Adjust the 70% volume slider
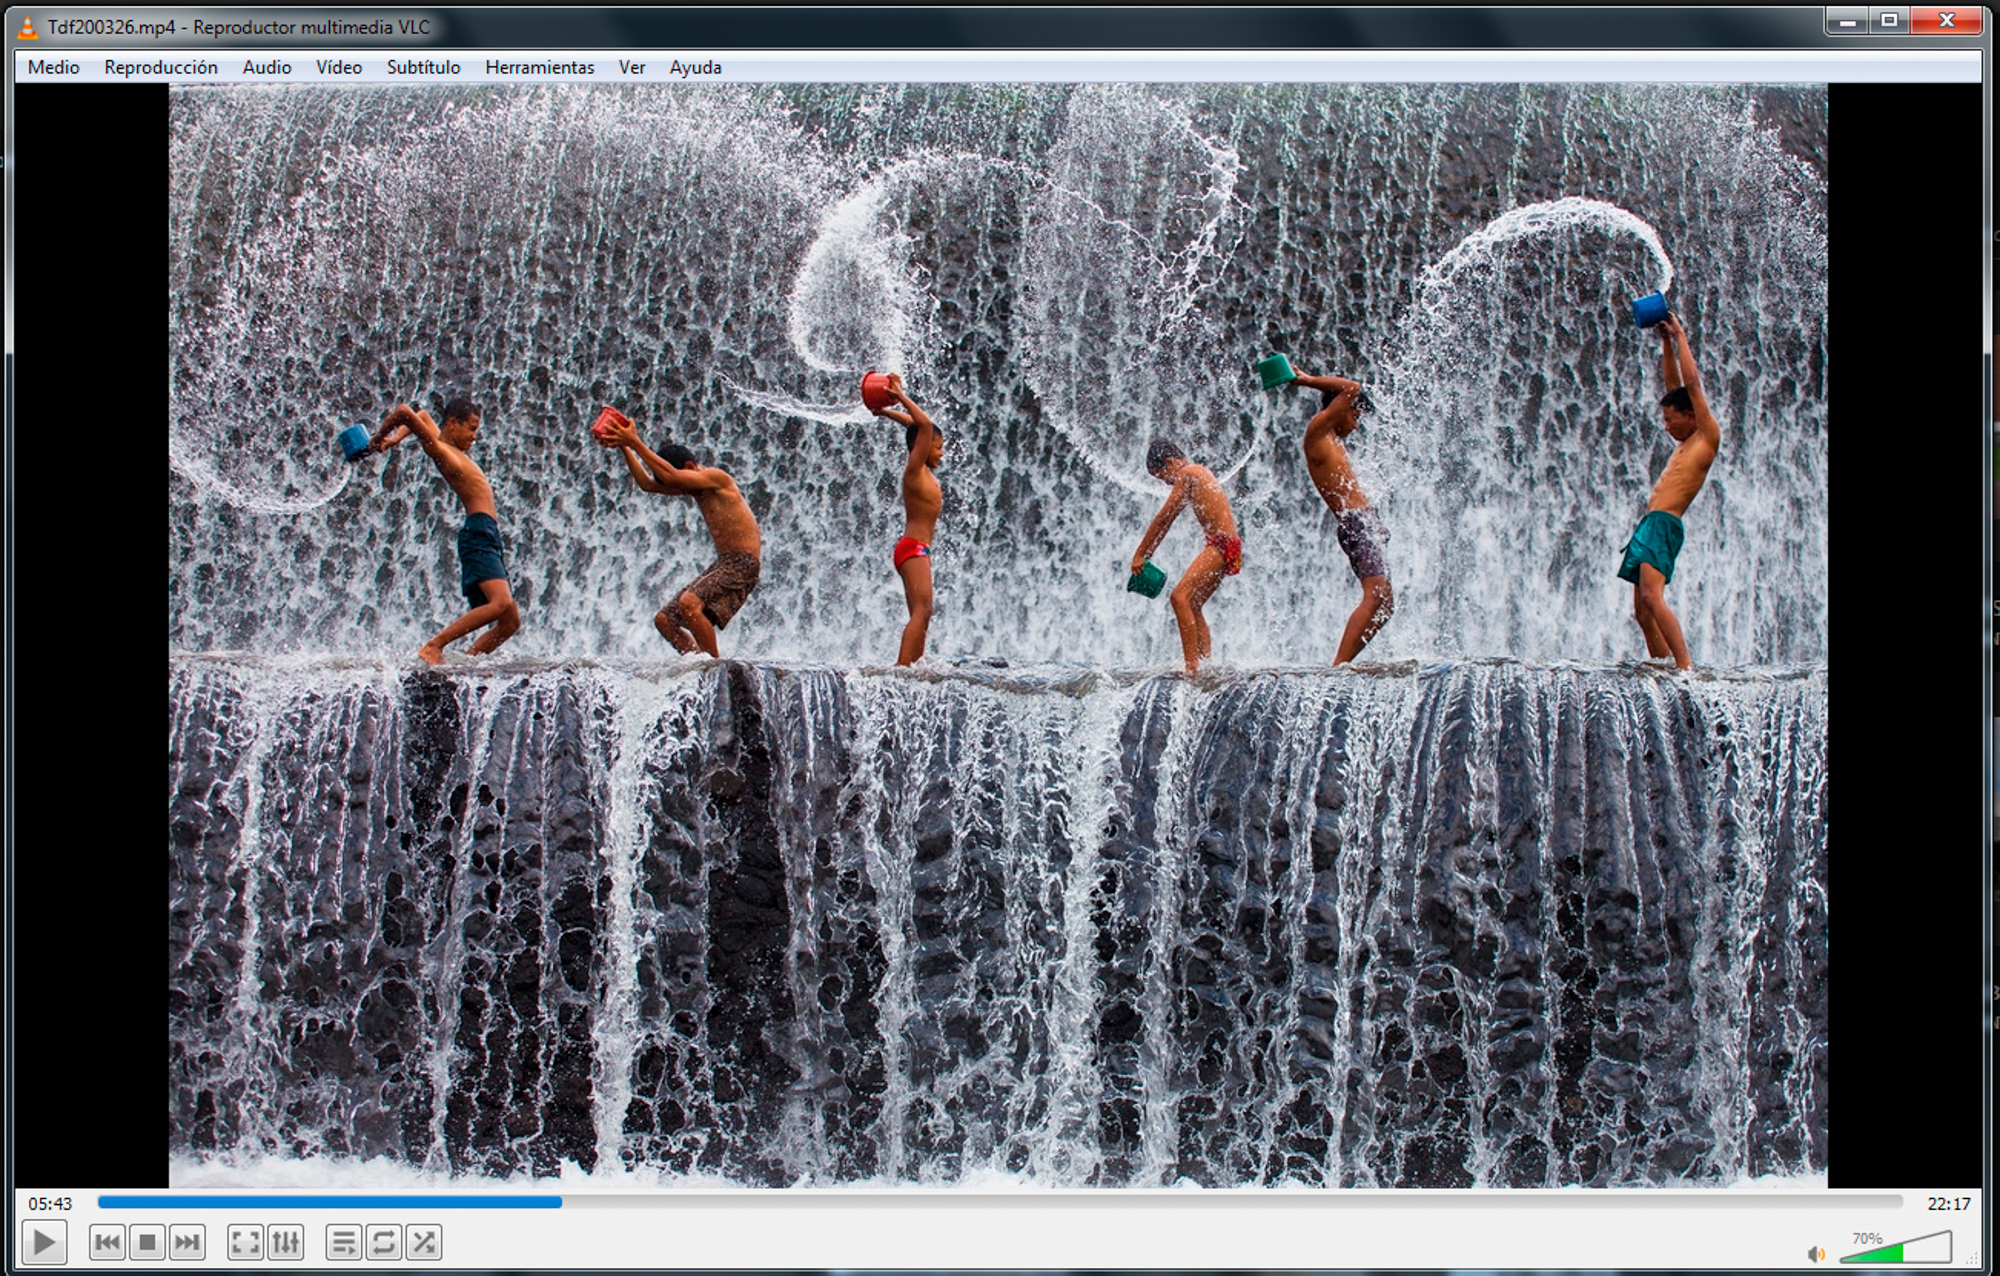This screenshot has height=1276, width=2000. tap(1895, 1248)
